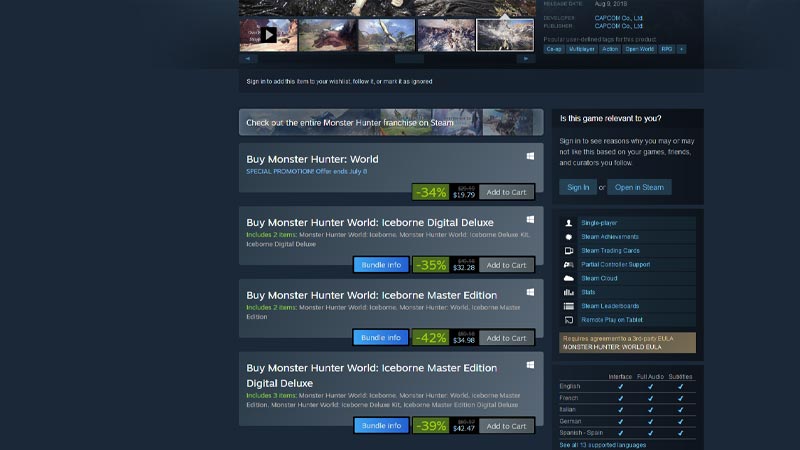Click Windows icon on the $34.98 Master Edition
The width and height of the screenshot is (800, 450).
coord(531,292)
